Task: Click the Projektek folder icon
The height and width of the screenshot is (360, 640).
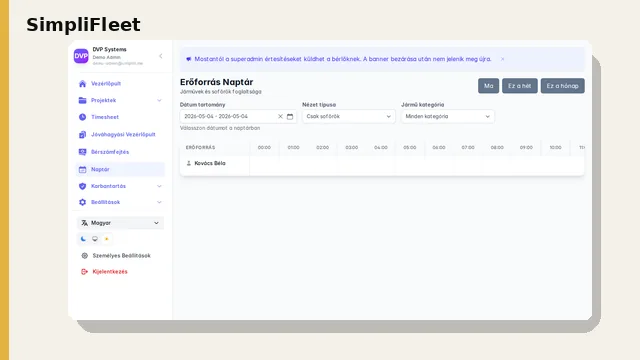Action: pos(82,100)
